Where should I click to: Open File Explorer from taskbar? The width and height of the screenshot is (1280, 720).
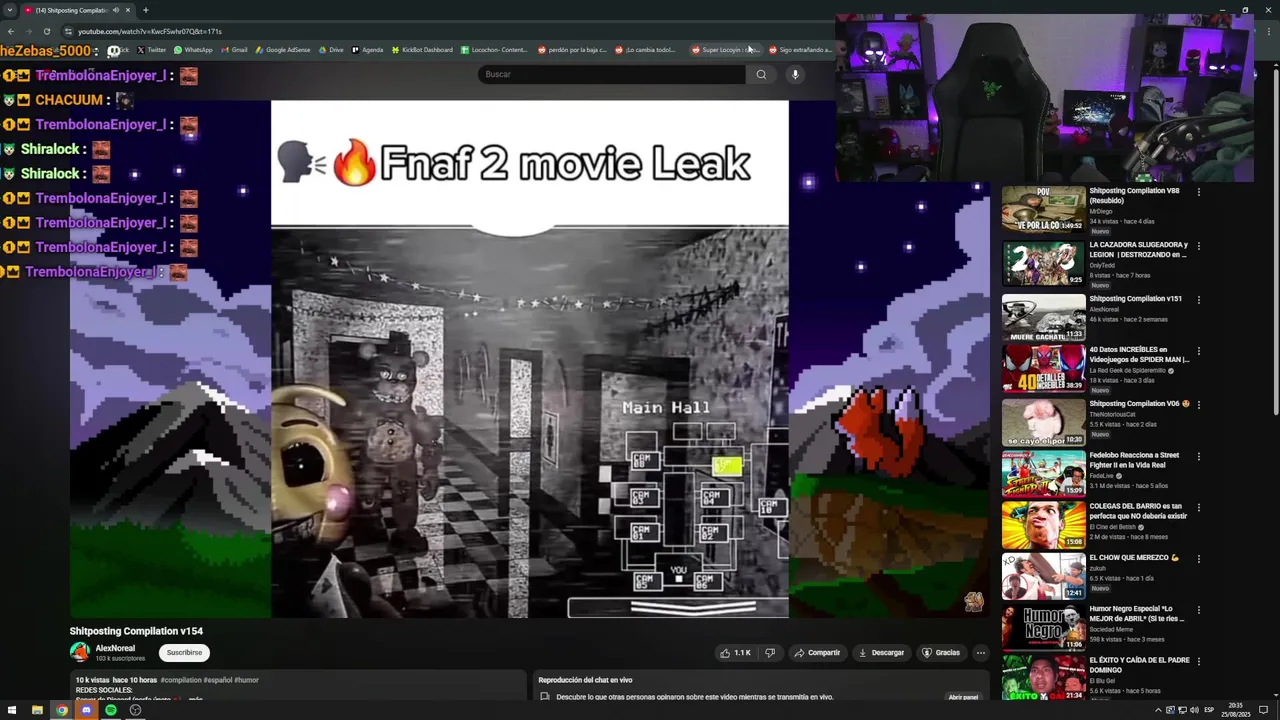point(37,710)
